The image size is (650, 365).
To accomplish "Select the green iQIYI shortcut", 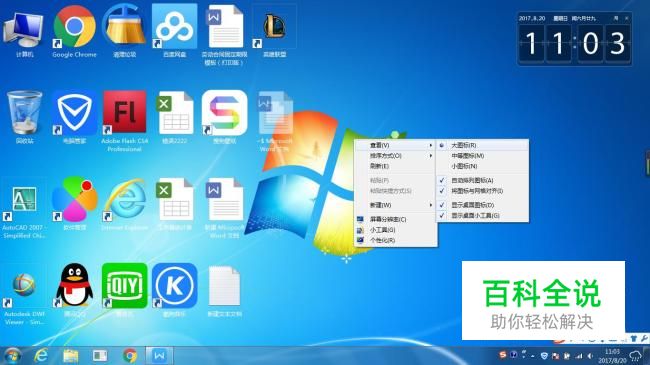I will point(124,291).
